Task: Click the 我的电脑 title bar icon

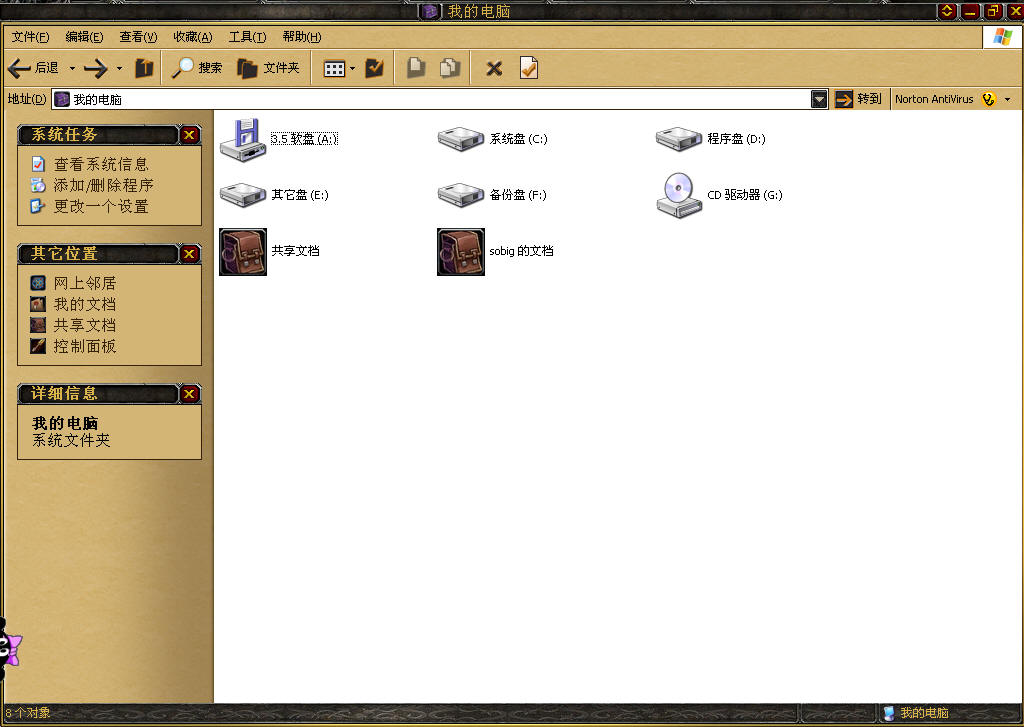Action: click(x=429, y=11)
